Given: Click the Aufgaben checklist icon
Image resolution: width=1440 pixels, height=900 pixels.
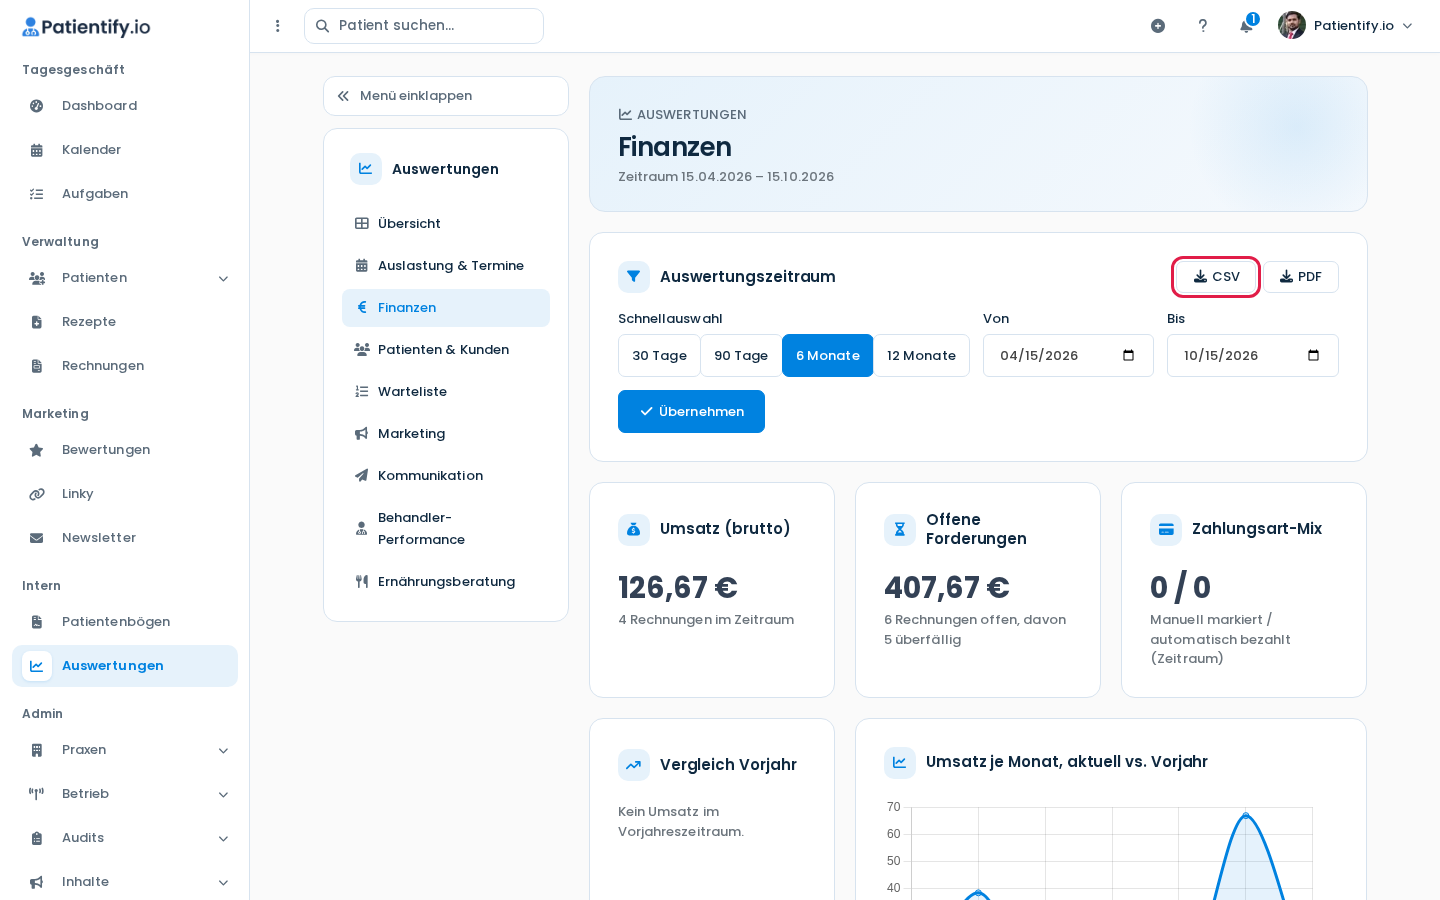Looking at the screenshot, I should coord(37,194).
